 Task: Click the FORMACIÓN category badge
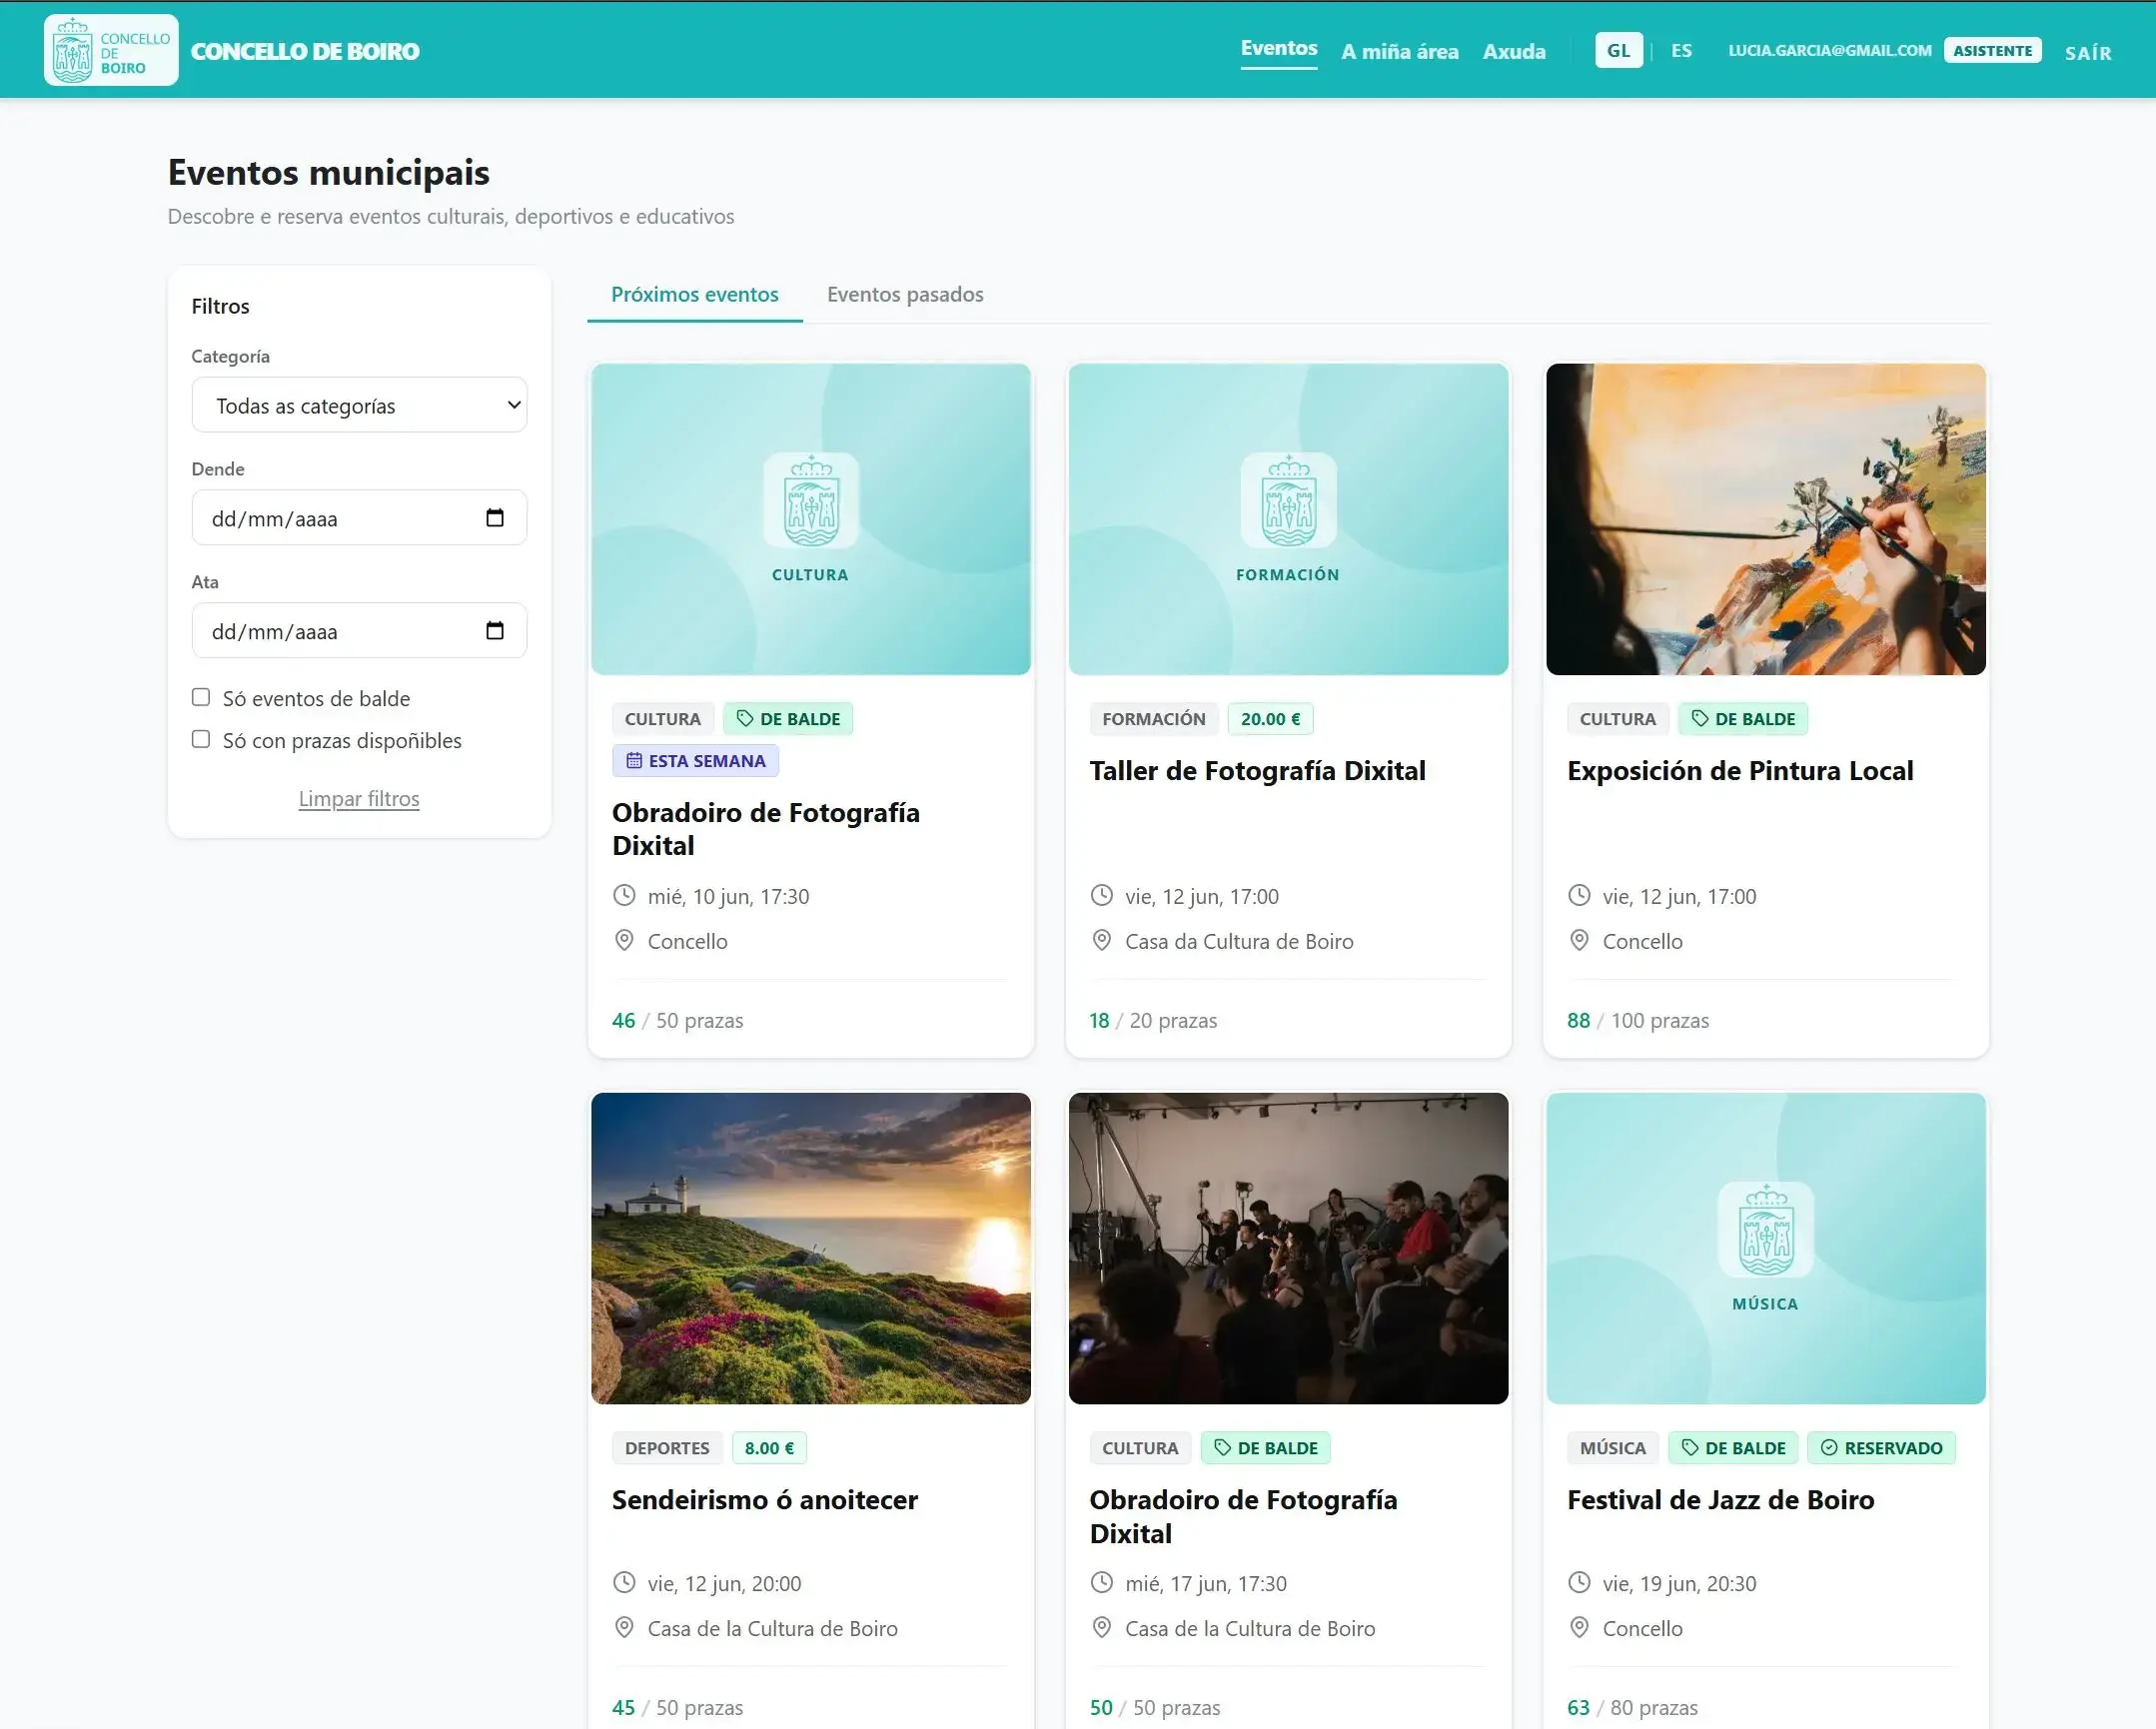pos(1154,719)
